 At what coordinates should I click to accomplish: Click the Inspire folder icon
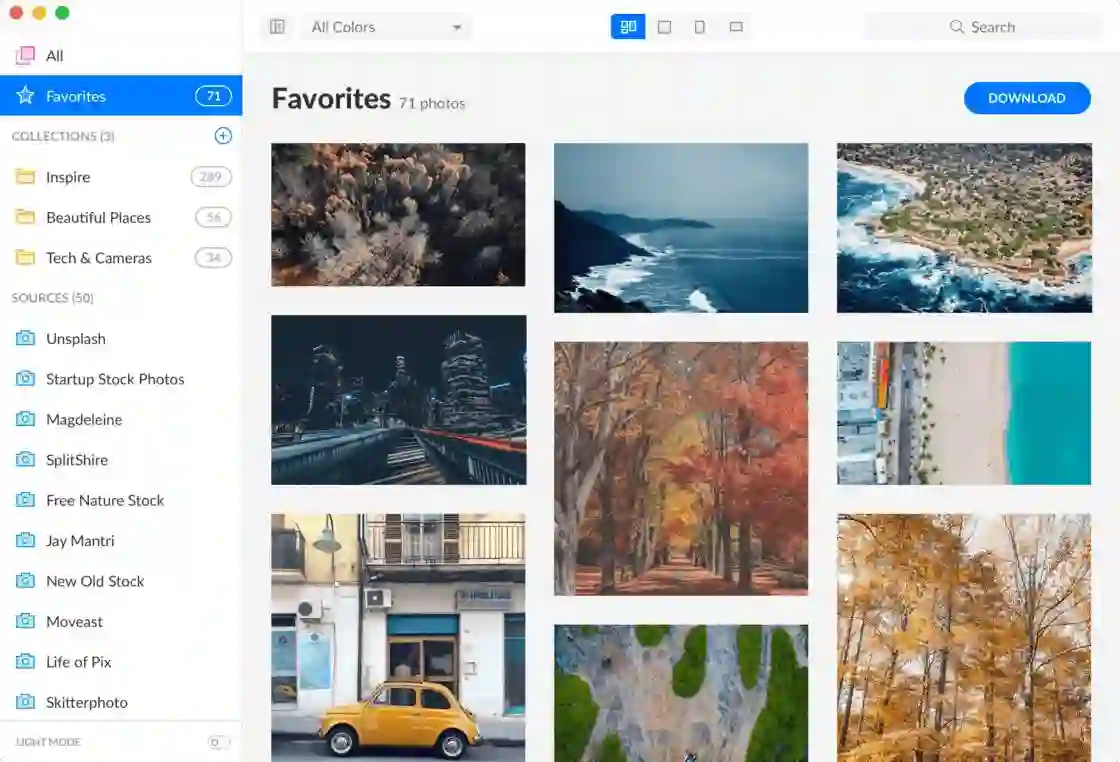coord(25,177)
